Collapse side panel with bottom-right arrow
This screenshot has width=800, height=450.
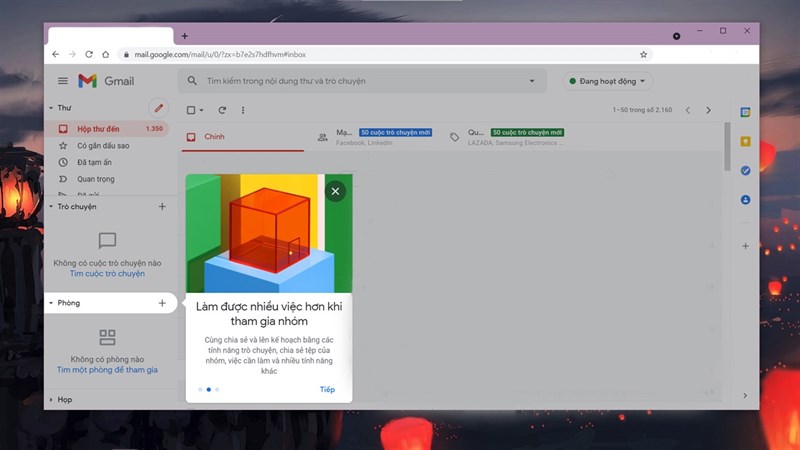coord(745,395)
